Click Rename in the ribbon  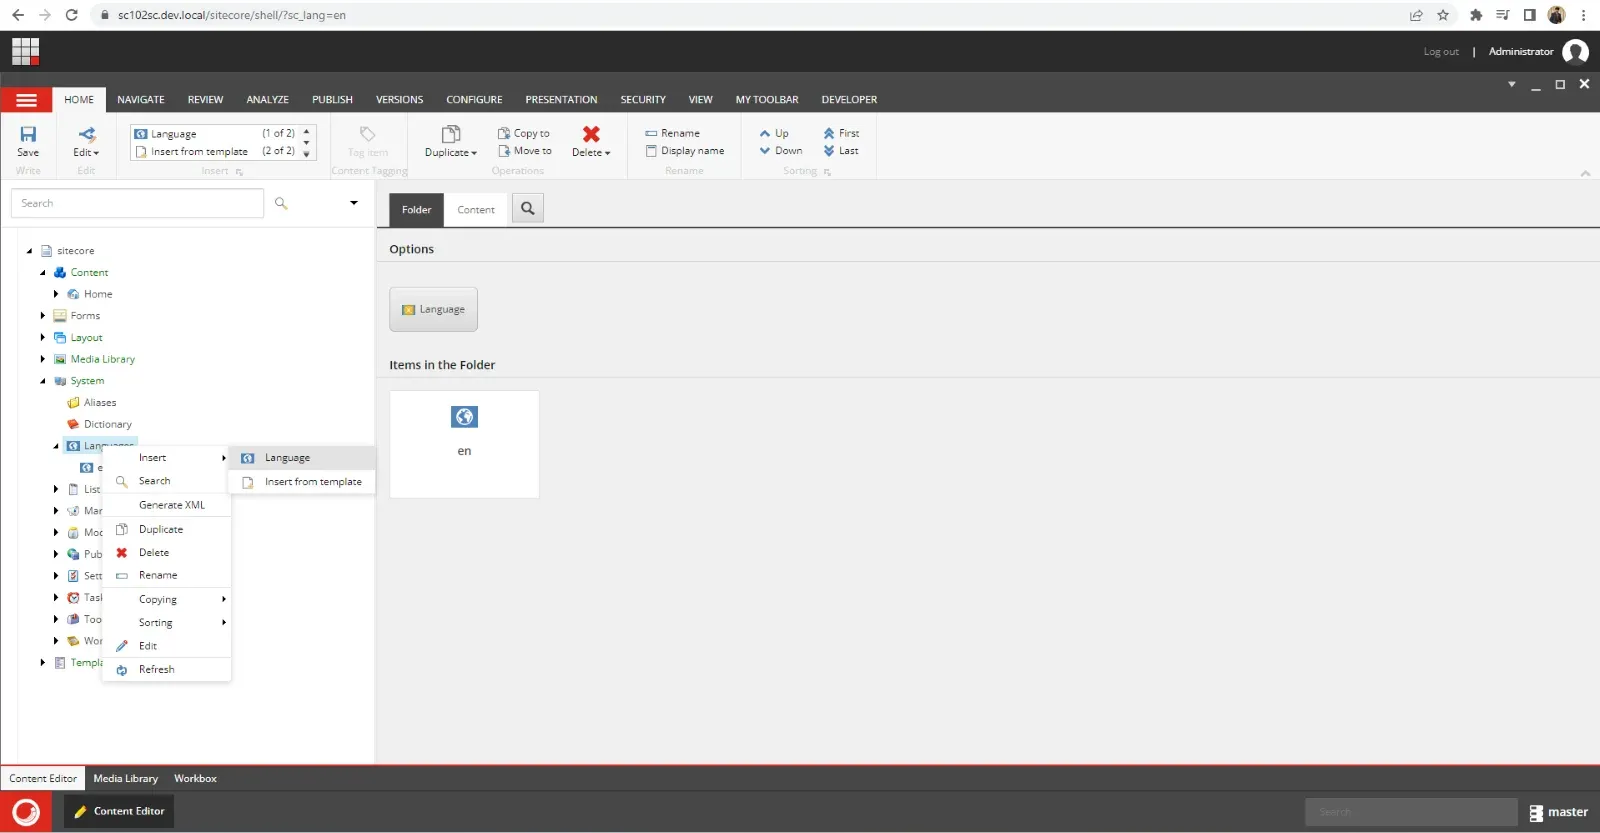pos(672,133)
